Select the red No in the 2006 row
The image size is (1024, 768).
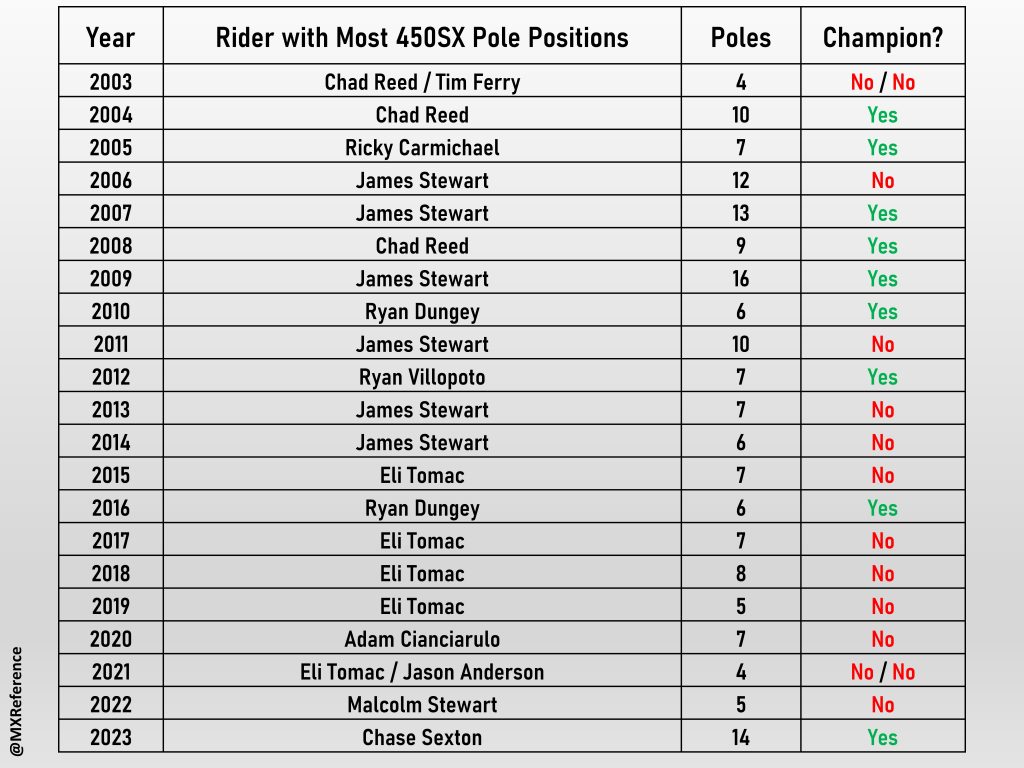(882, 181)
